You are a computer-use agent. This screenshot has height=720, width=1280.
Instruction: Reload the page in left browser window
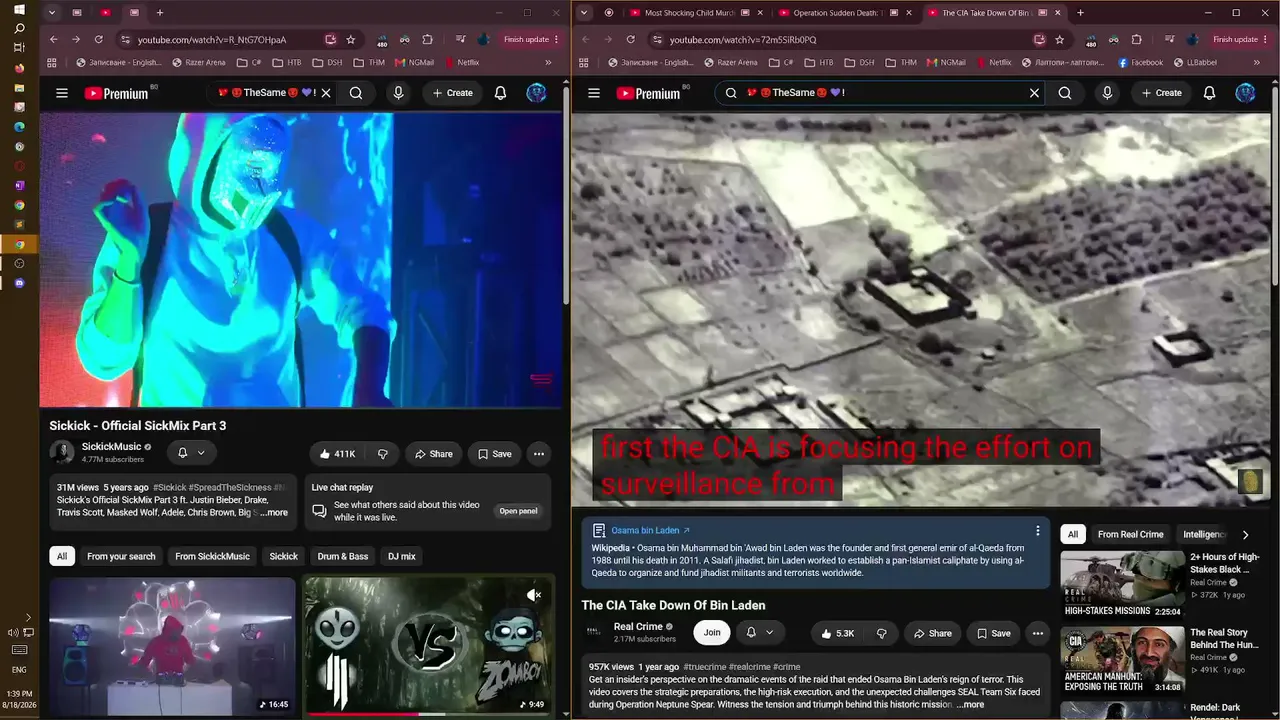tap(98, 40)
